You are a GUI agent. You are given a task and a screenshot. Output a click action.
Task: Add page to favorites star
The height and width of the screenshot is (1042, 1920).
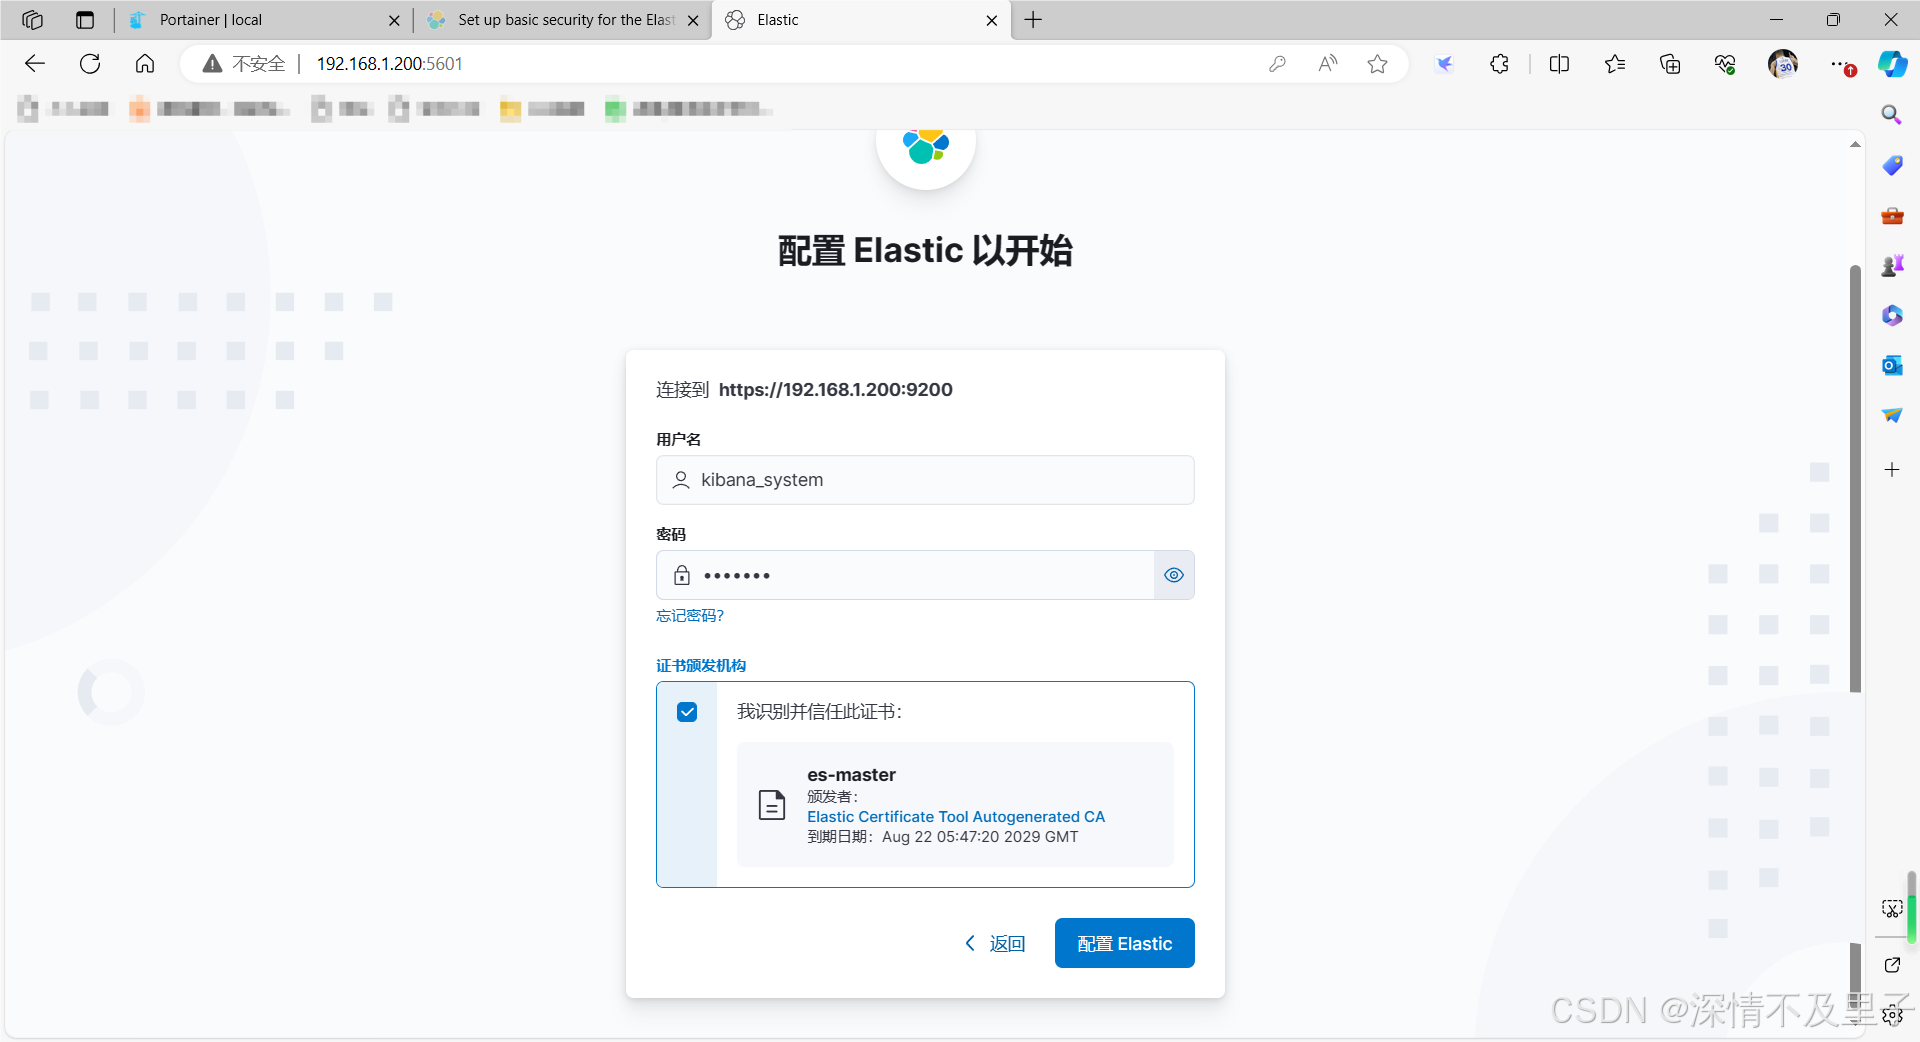pos(1378,64)
